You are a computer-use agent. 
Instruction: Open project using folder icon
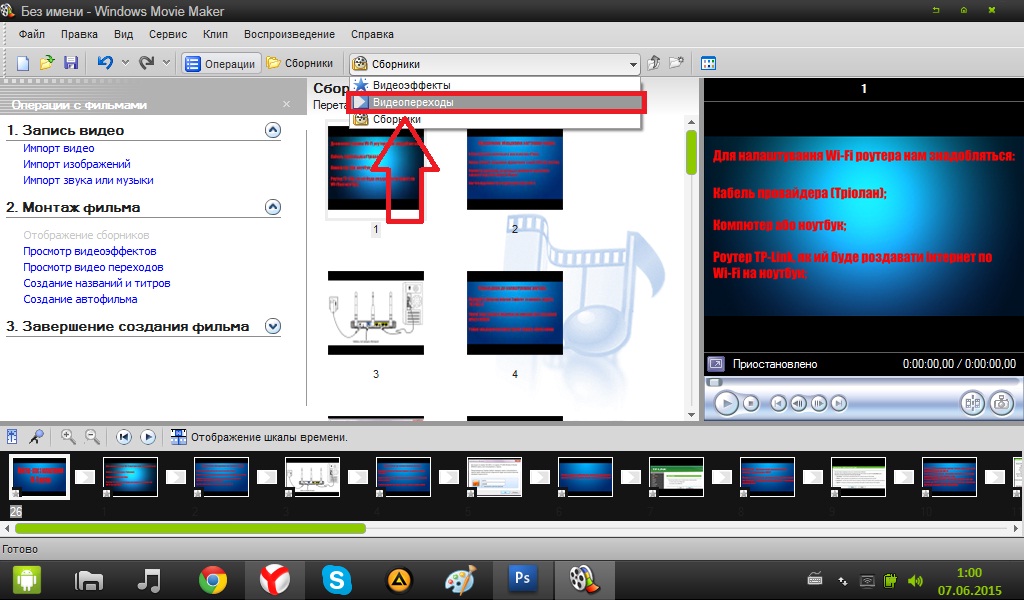(x=47, y=63)
